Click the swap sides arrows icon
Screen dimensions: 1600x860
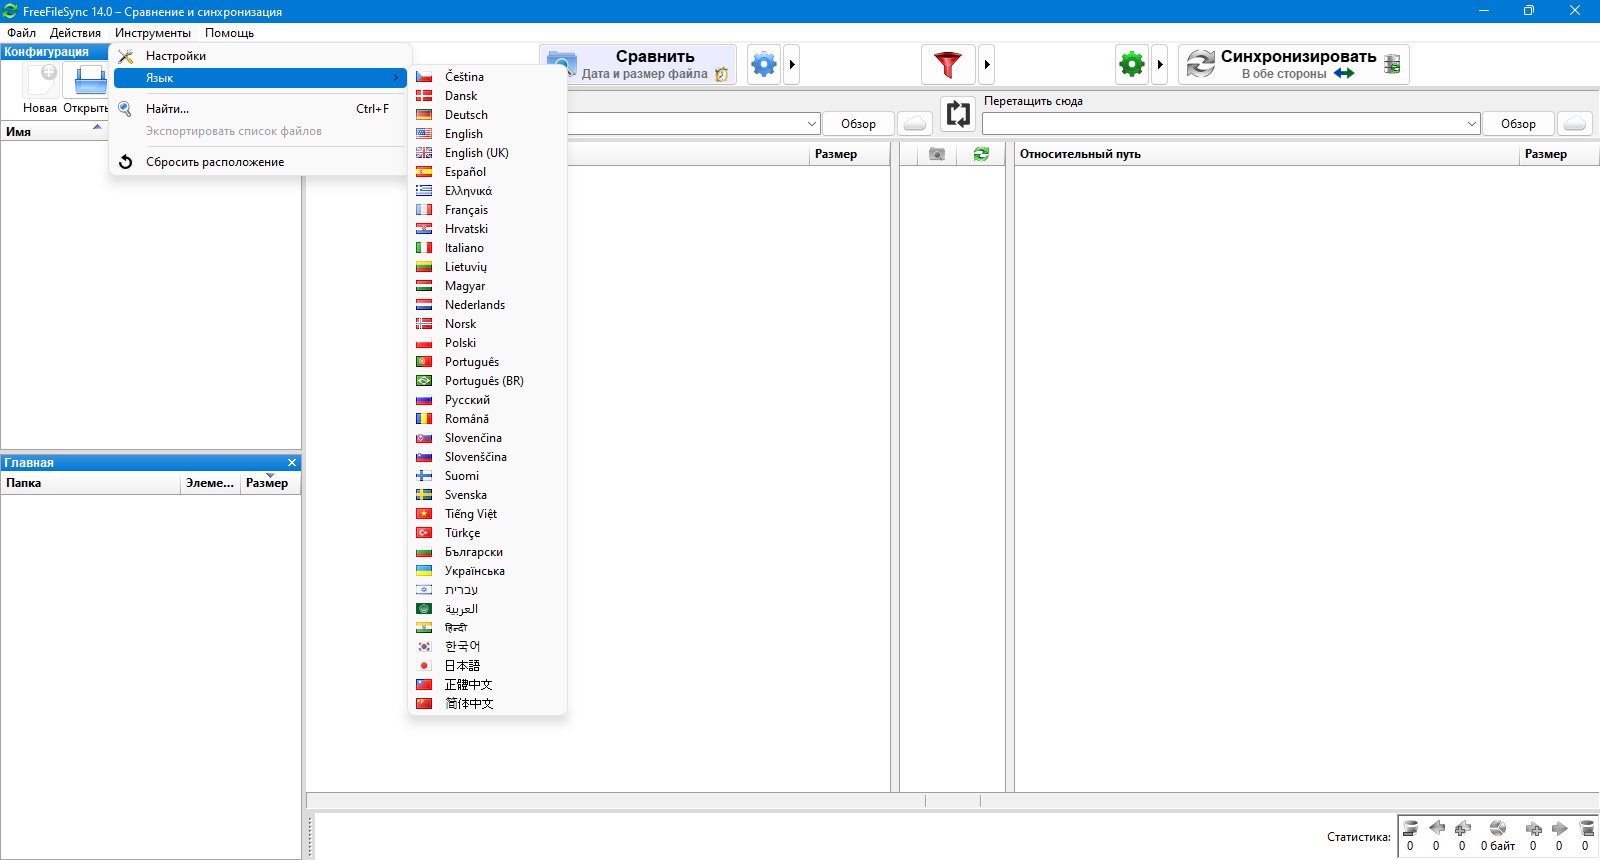[958, 114]
